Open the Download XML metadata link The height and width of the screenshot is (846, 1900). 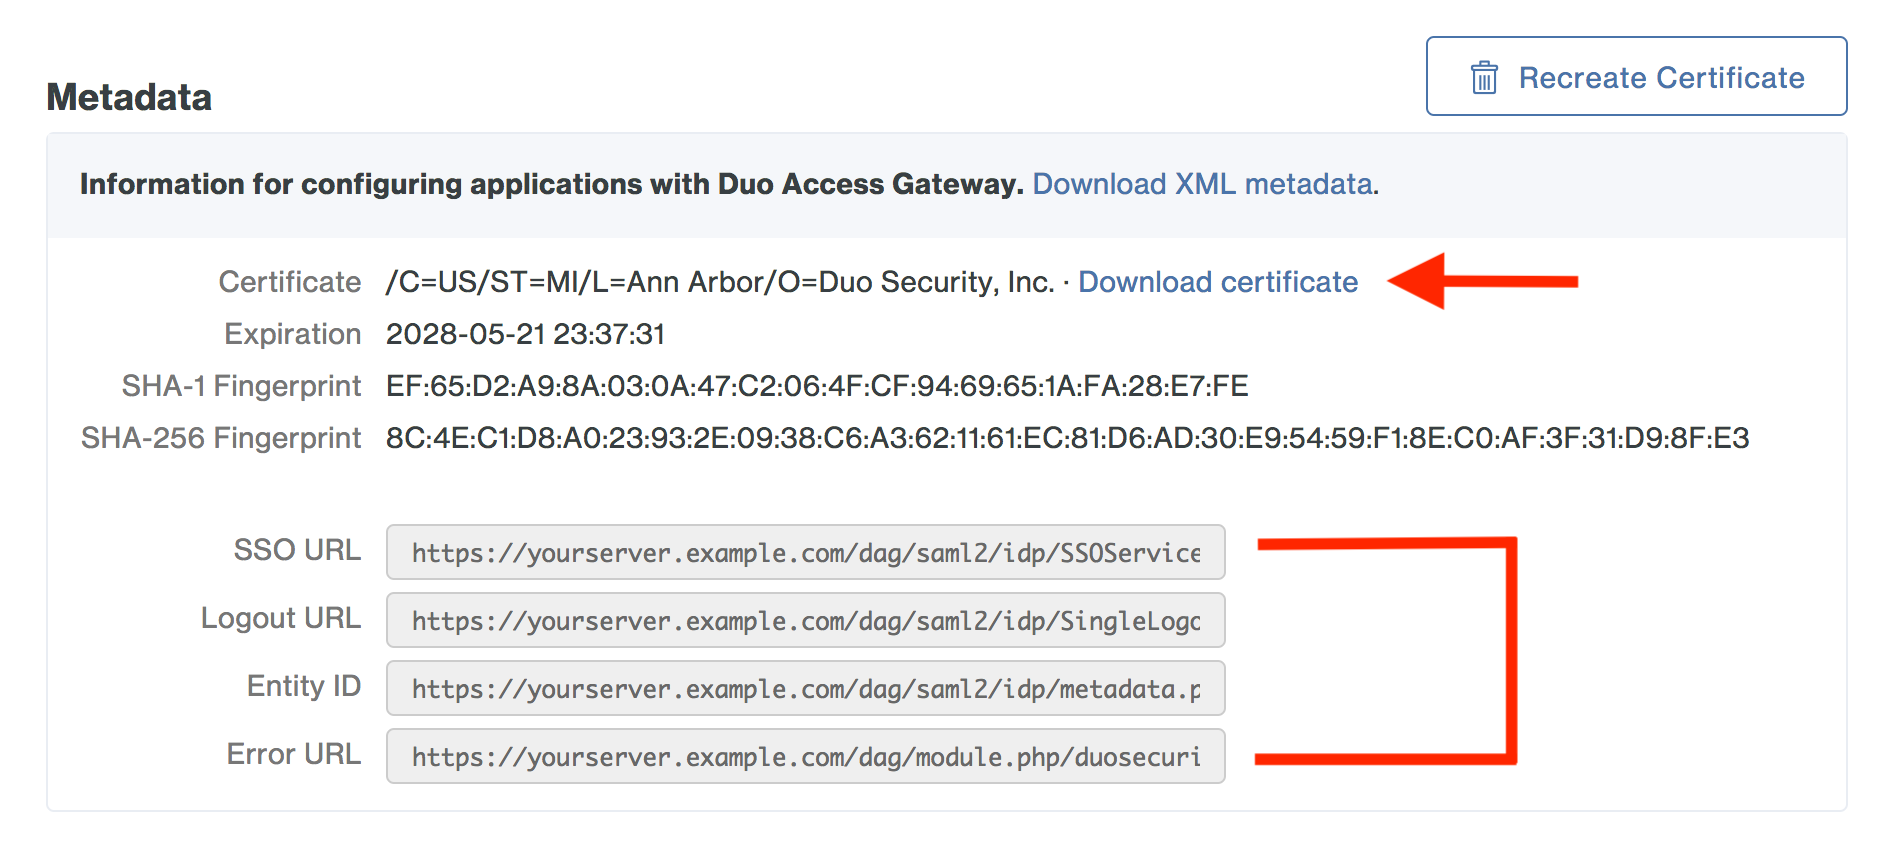(1203, 184)
